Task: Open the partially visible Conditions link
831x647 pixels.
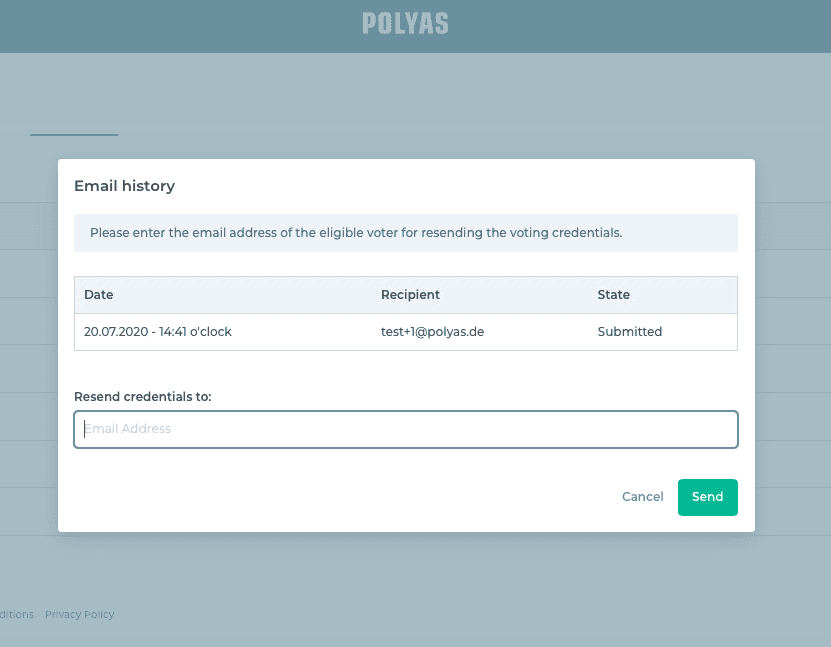Action: click(16, 614)
